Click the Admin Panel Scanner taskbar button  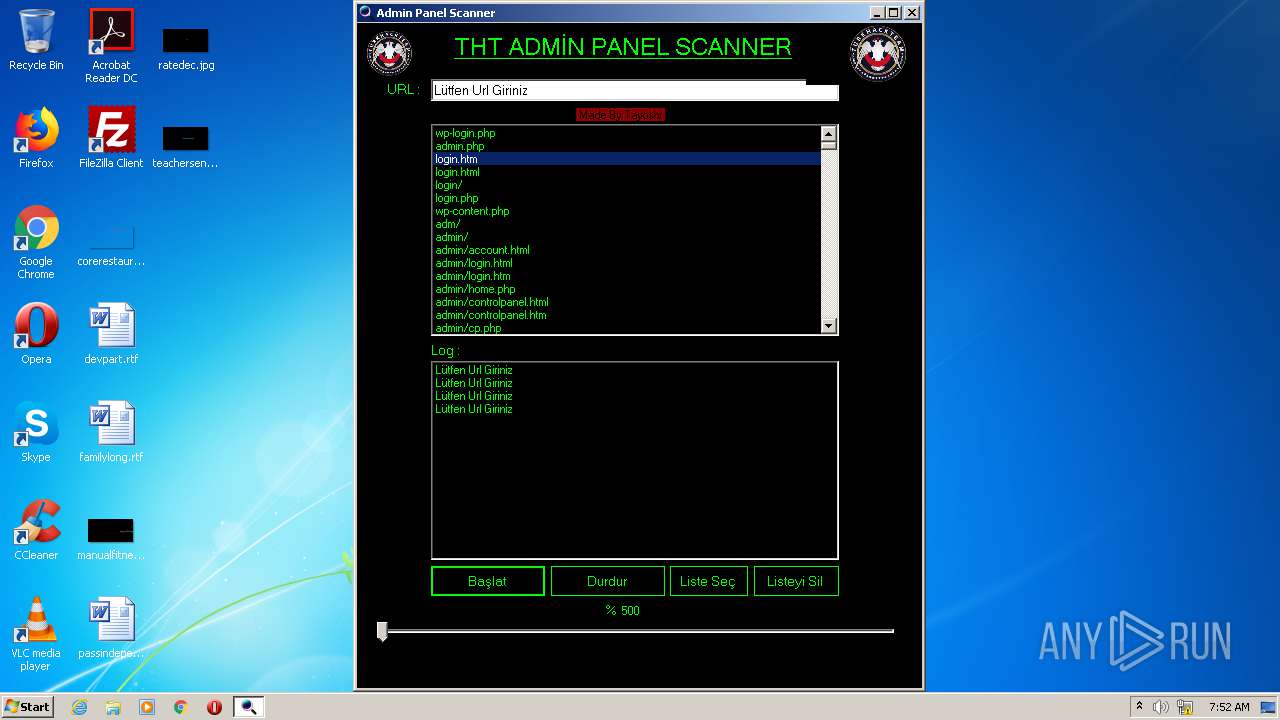[249, 707]
